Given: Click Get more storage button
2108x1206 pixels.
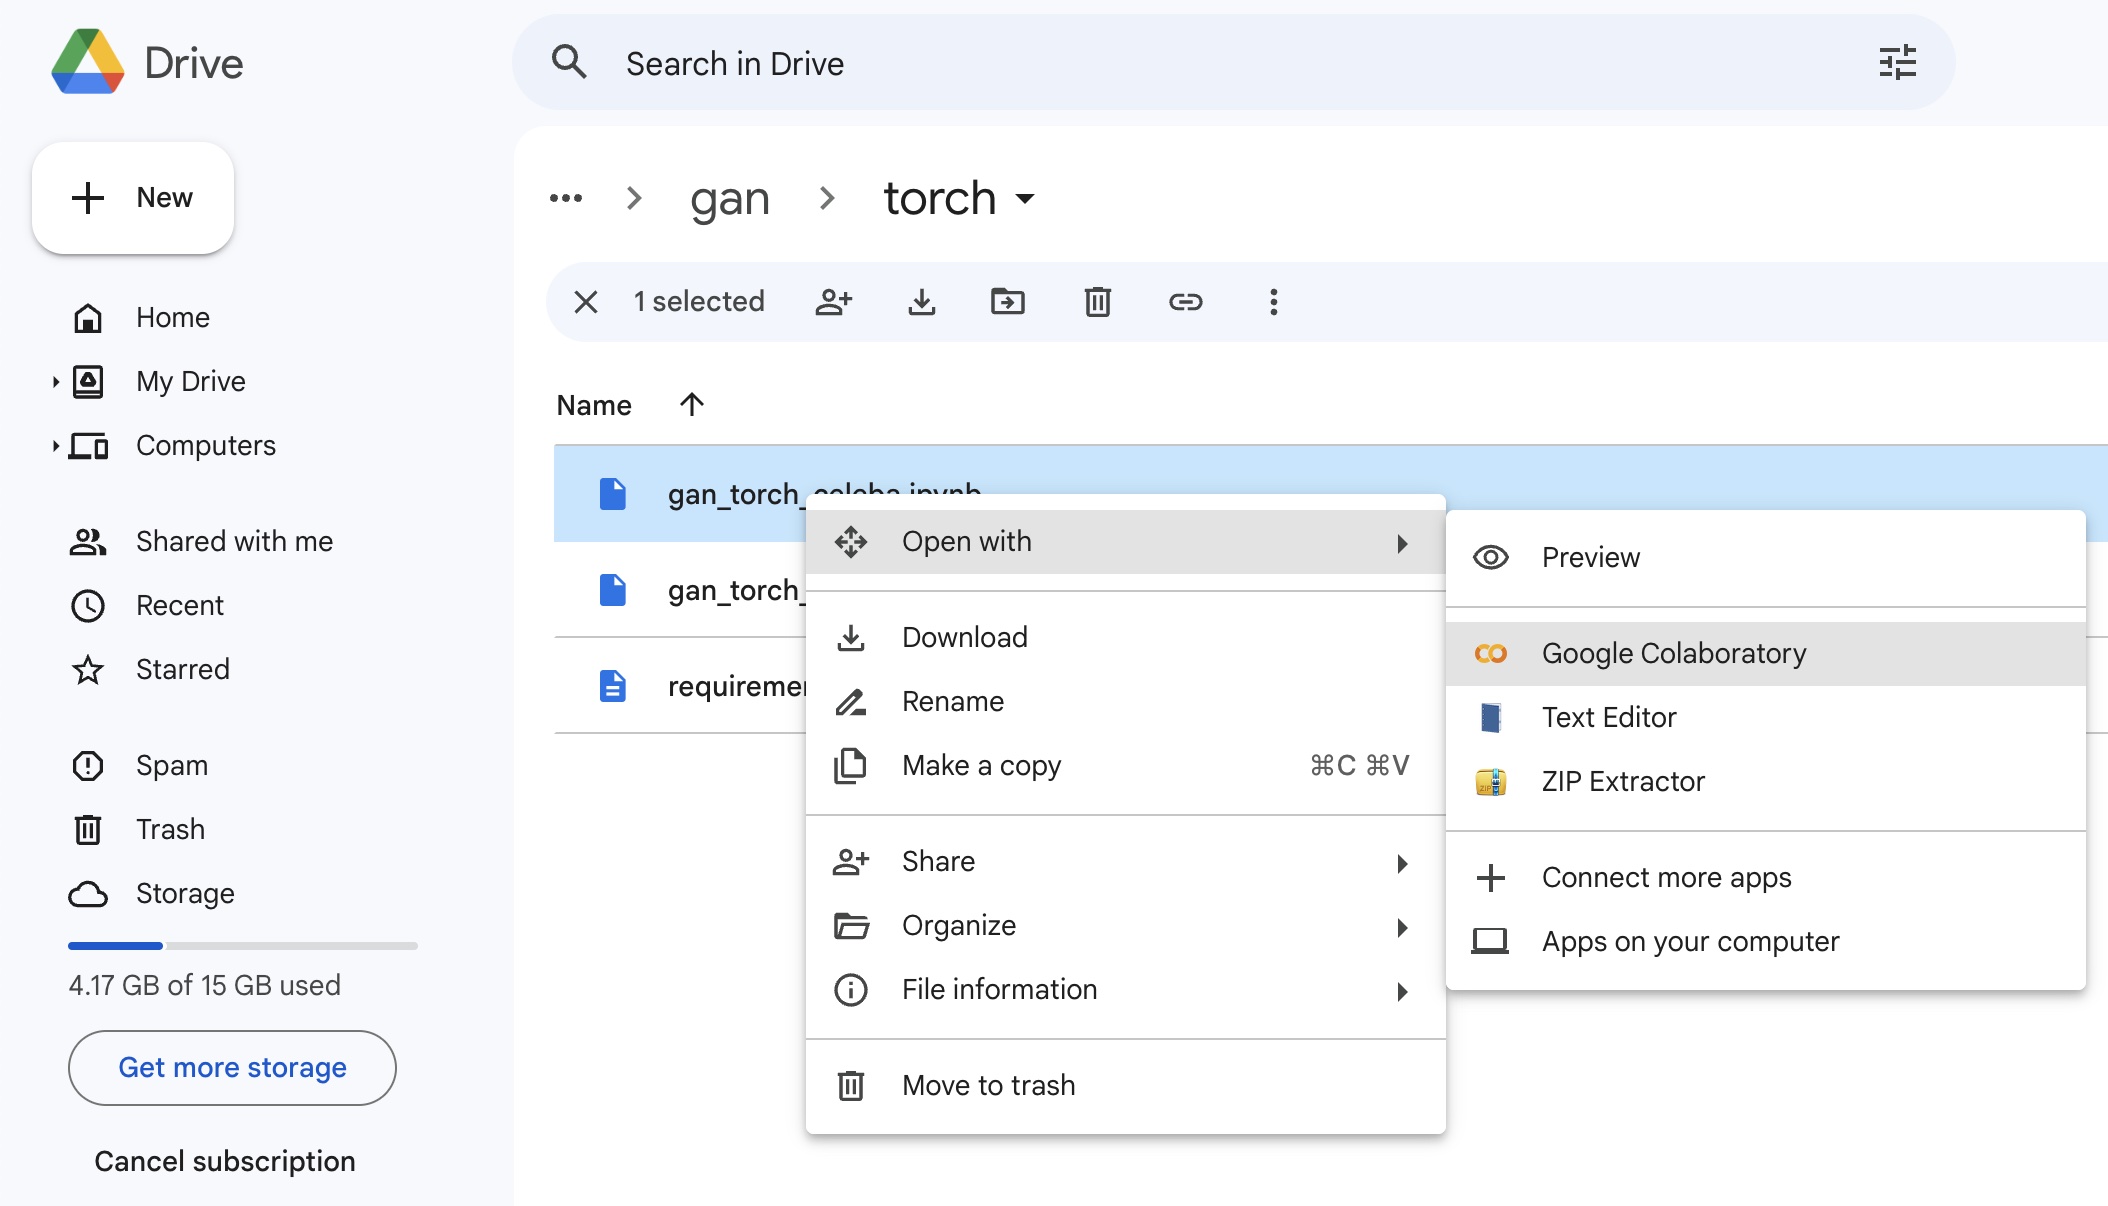Looking at the screenshot, I should 232,1067.
